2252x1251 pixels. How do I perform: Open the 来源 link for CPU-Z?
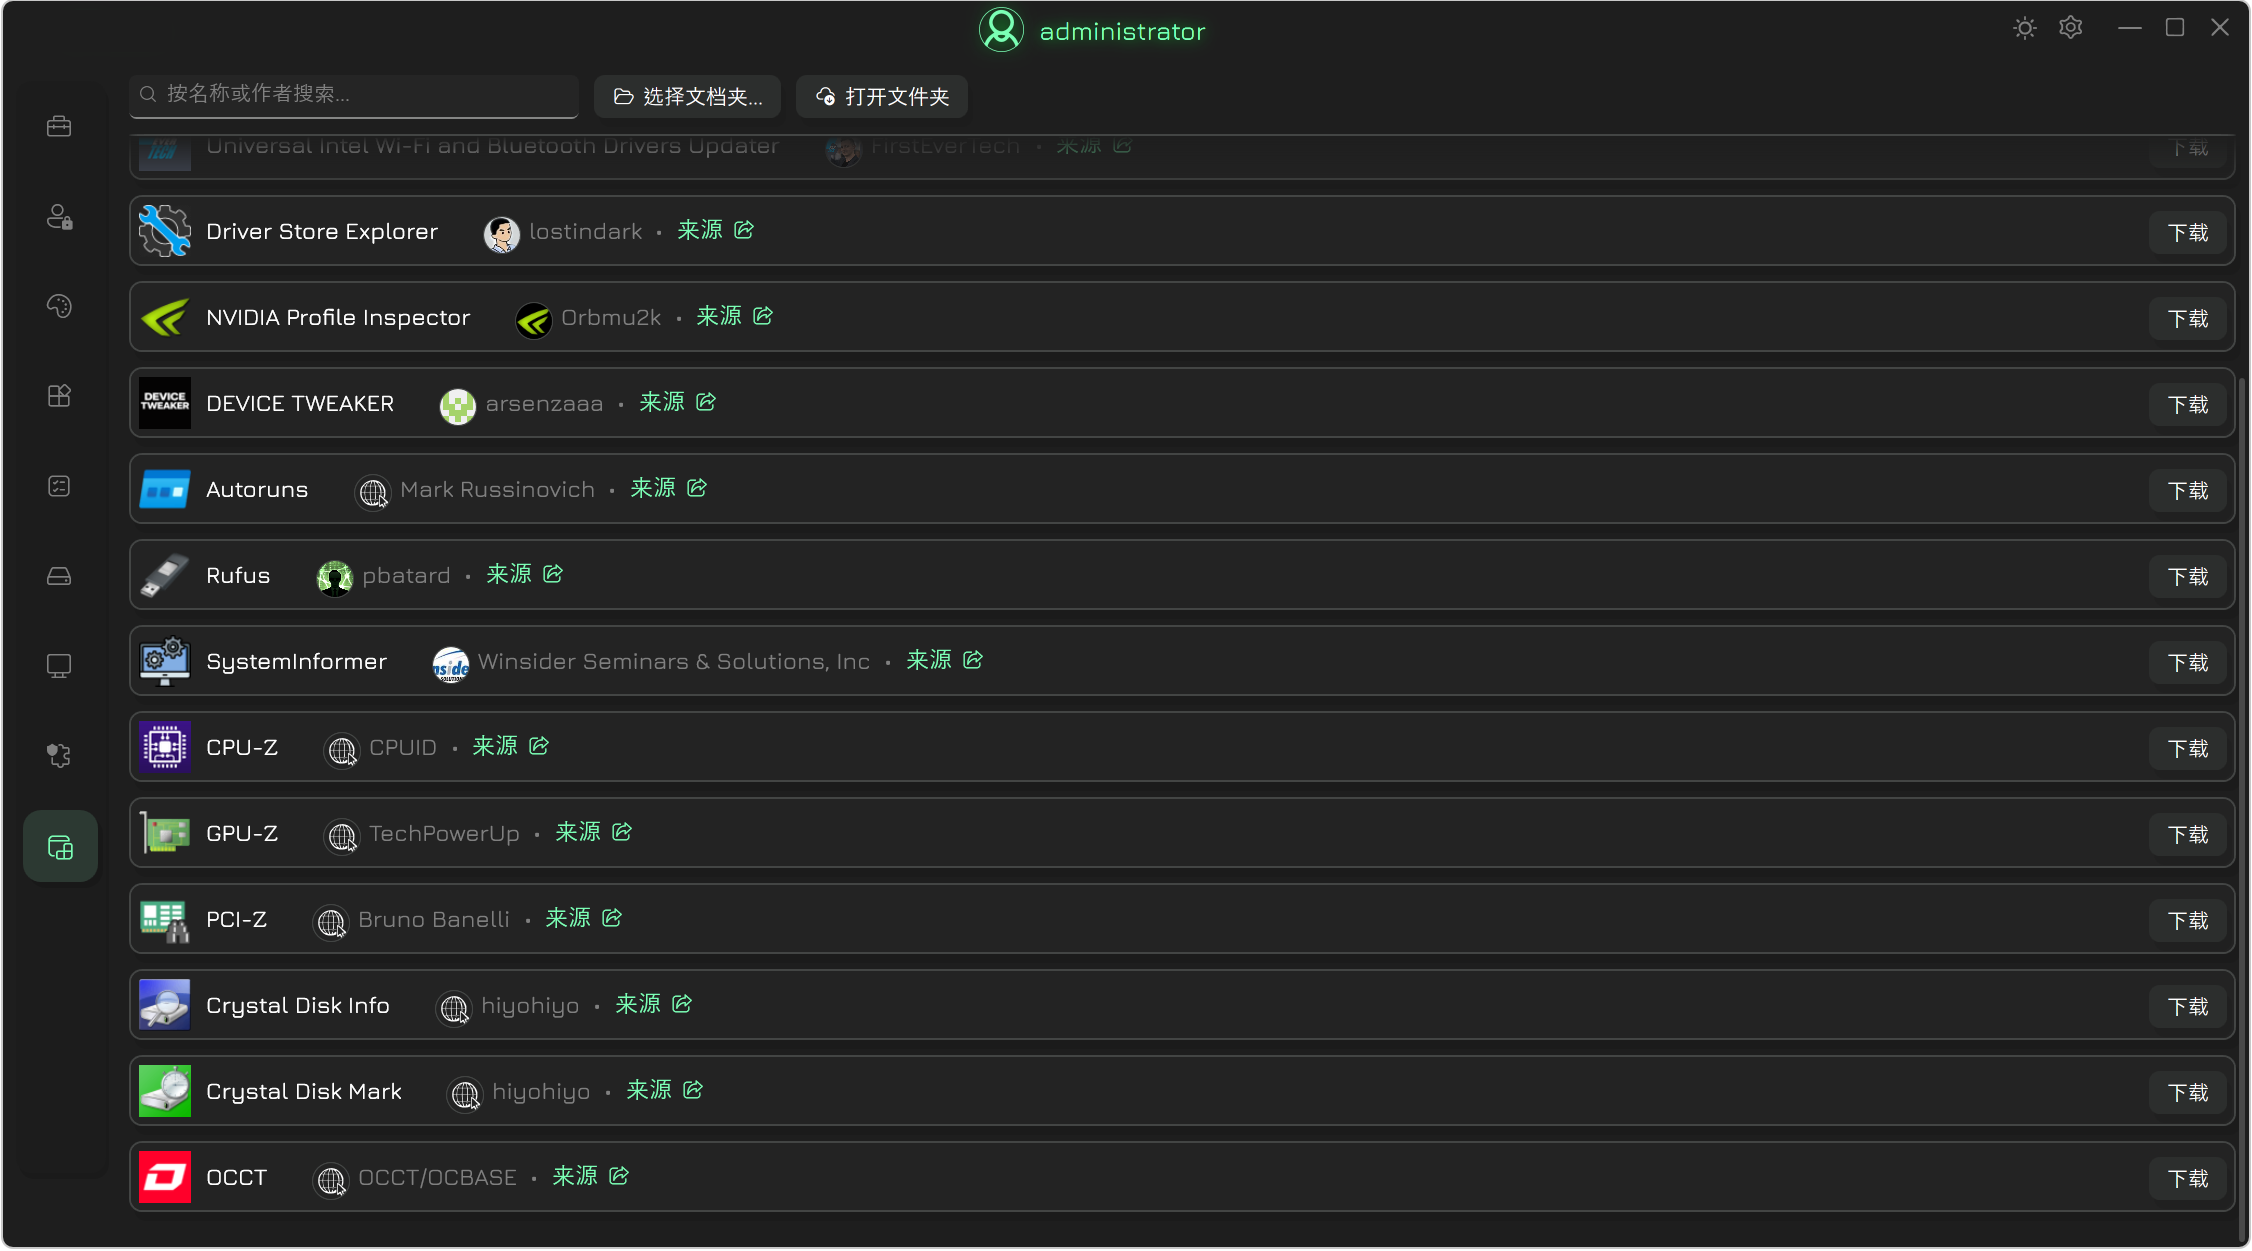(x=511, y=746)
